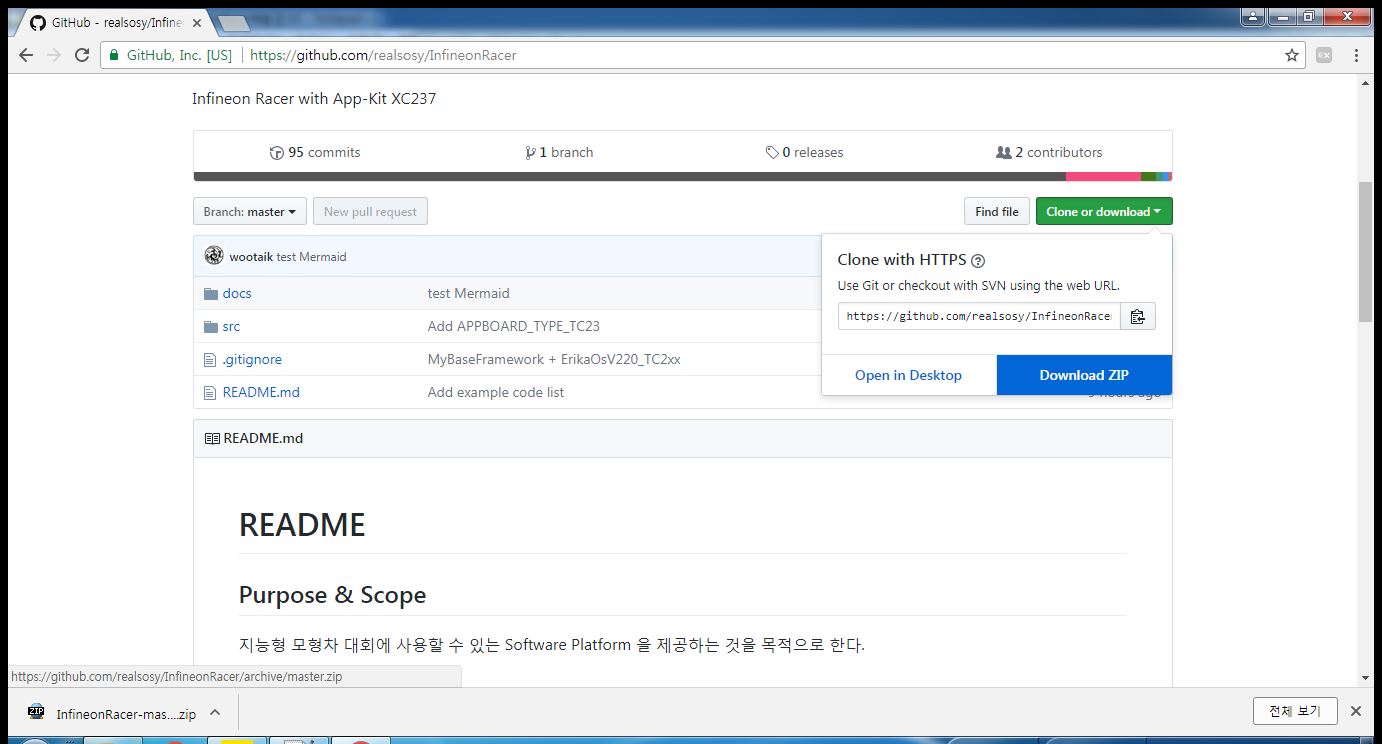Click the wootaik author link
The height and width of the screenshot is (744, 1382).
251,257
